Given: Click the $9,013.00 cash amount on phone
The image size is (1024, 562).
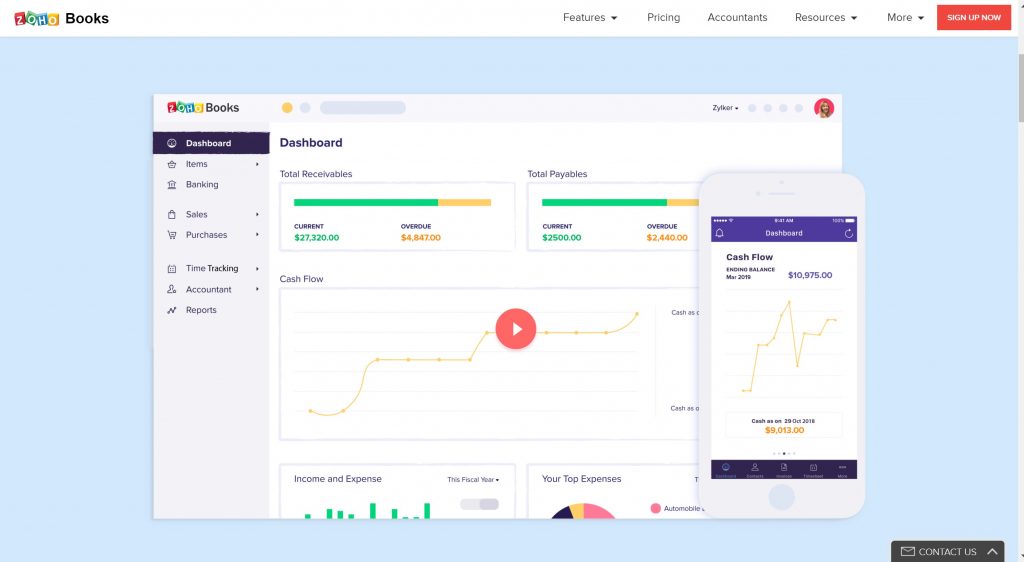Looking at the screenshot, I should [784, 430].
